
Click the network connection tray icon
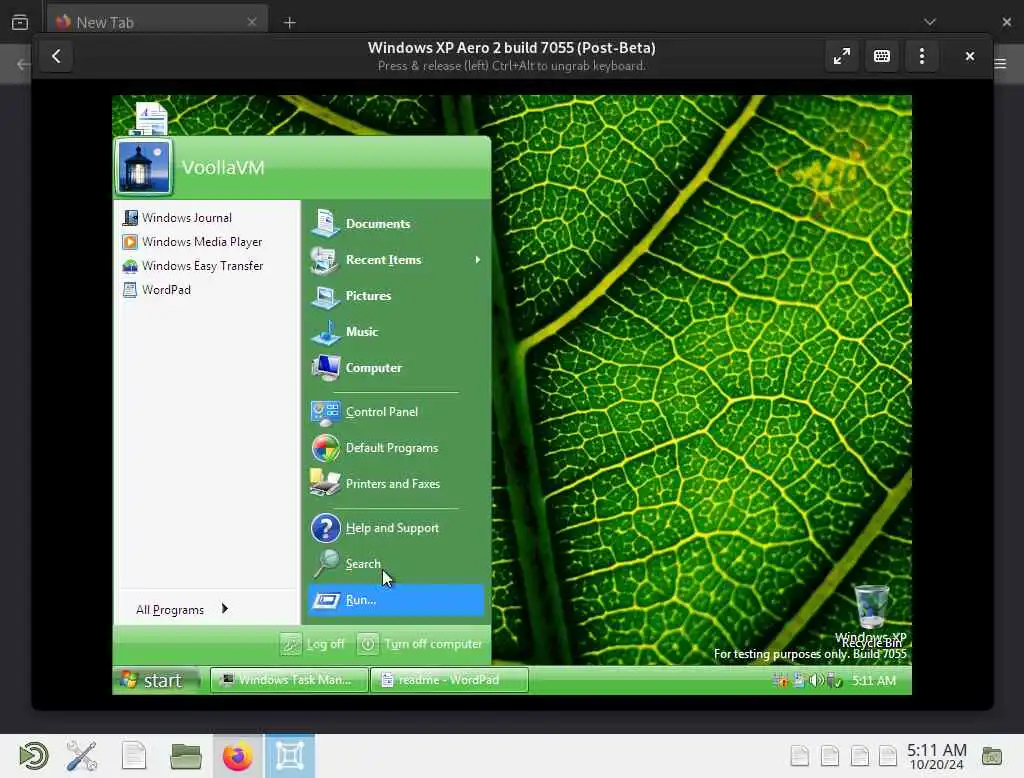pos(799,681)
